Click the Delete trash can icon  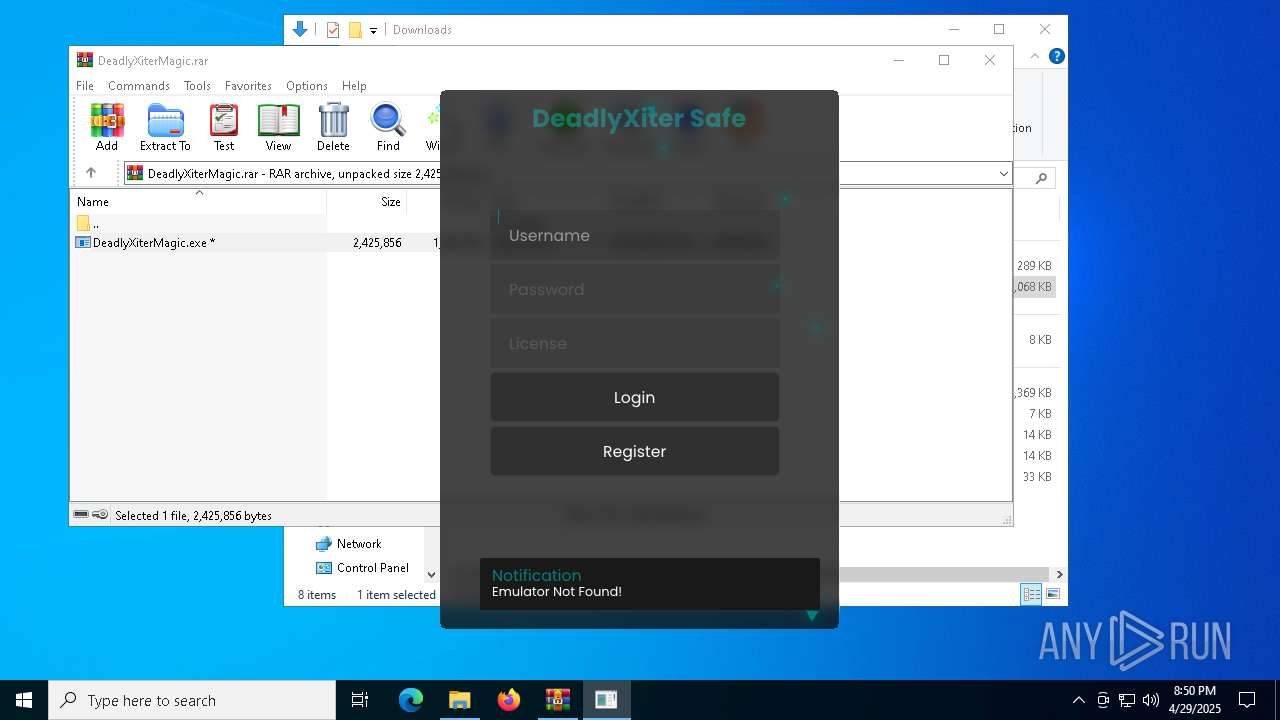[333, 128]
